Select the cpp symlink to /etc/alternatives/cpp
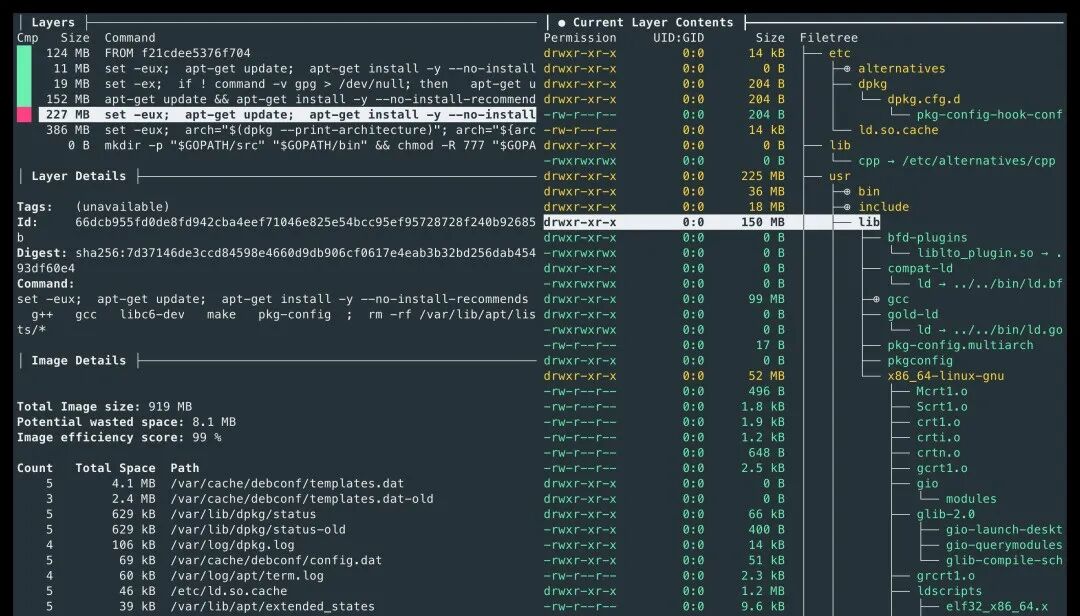The image size is (1080, 616). (x=957, y=161)
